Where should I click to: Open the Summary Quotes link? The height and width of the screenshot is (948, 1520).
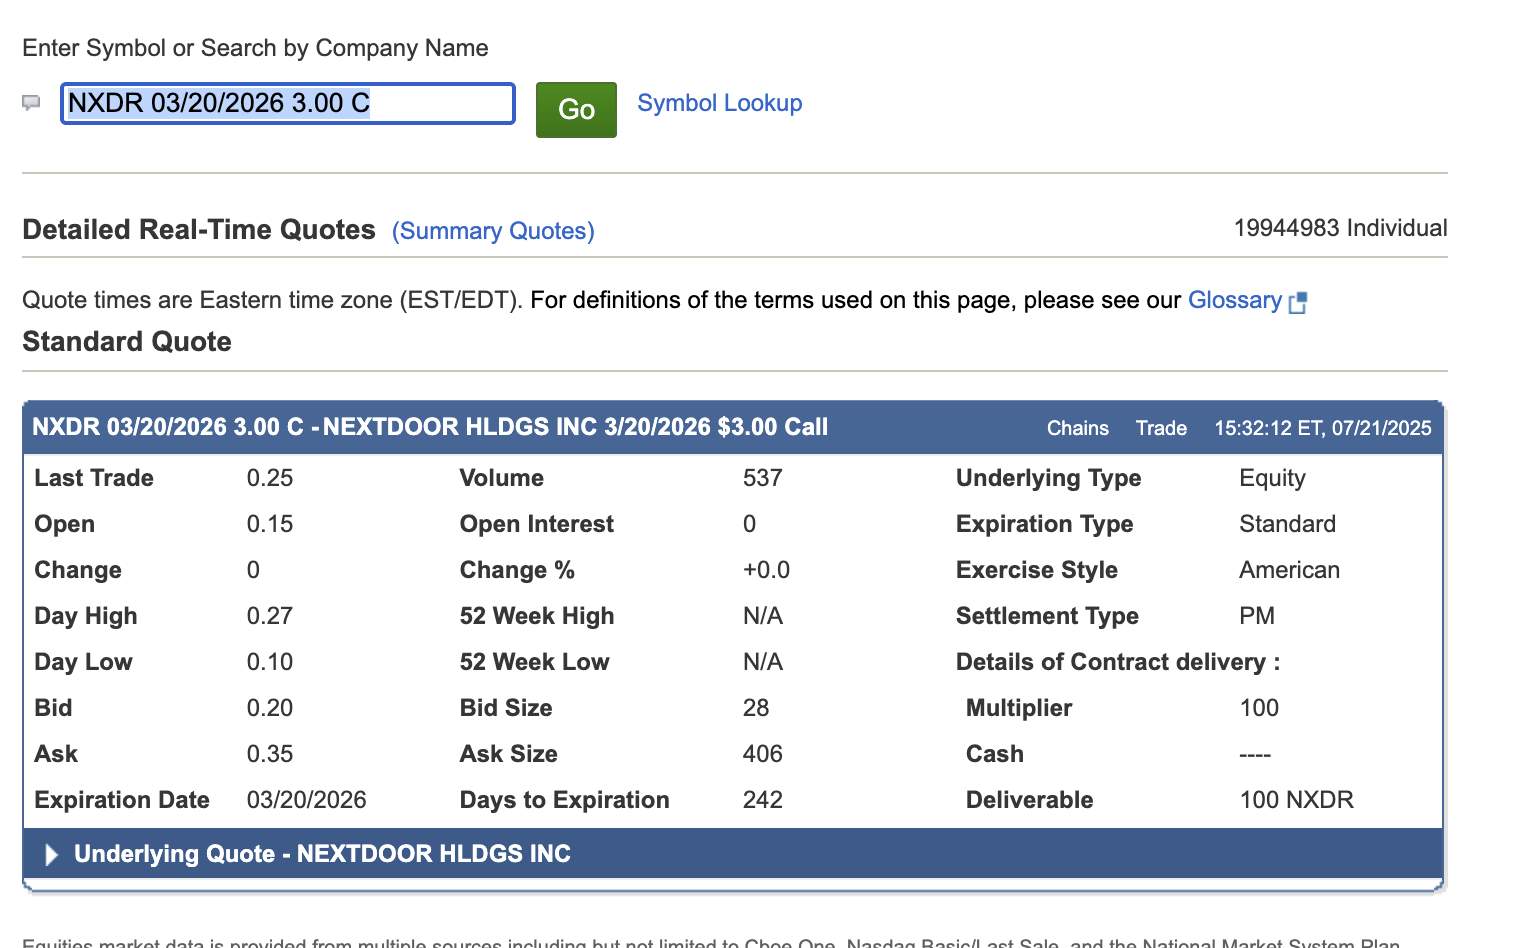tap(493, 231)
